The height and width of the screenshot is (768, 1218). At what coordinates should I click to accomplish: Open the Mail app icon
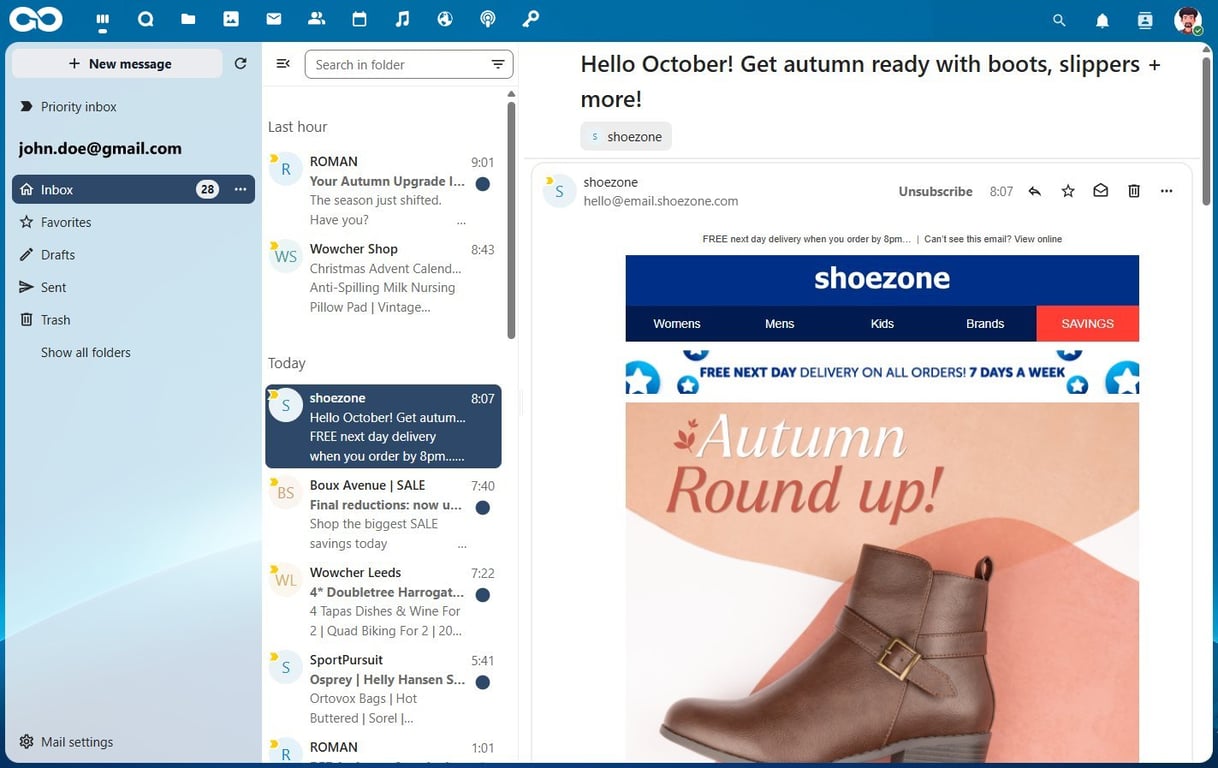click(274, 19)
